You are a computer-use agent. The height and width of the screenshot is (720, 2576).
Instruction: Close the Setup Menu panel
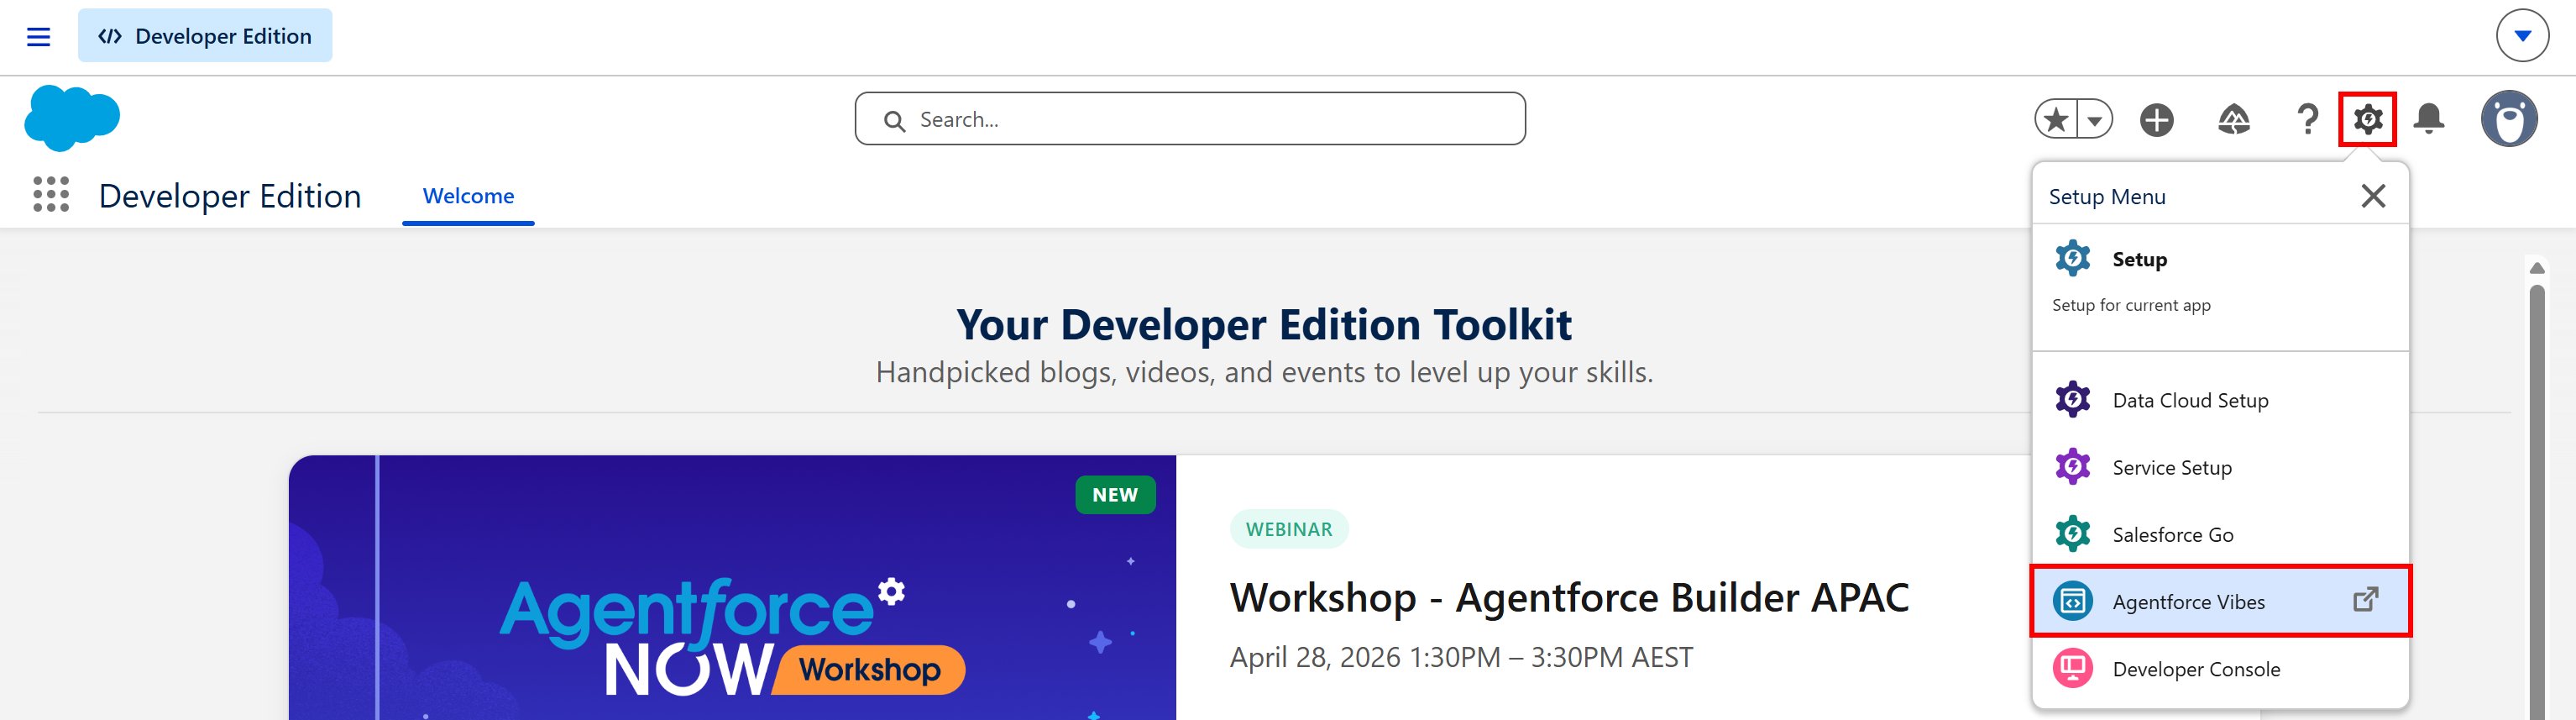pyautogui.click(x=2373, y=196)
